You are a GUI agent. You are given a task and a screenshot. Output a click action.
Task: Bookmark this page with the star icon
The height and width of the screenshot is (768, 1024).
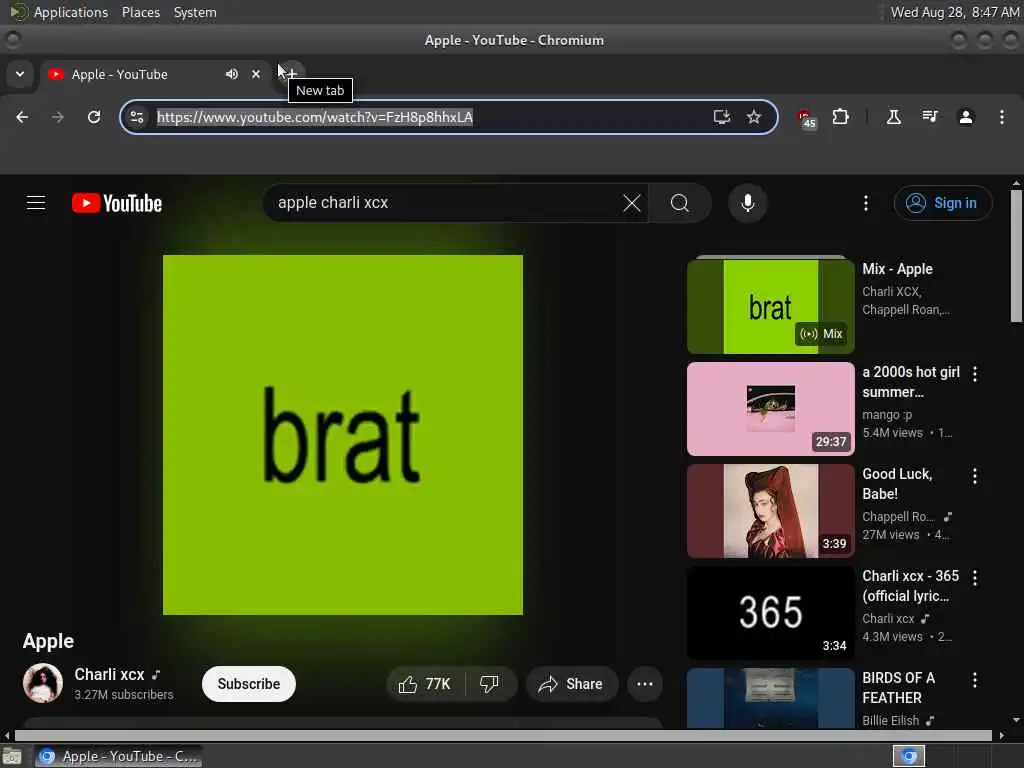(x=754, y=117)
